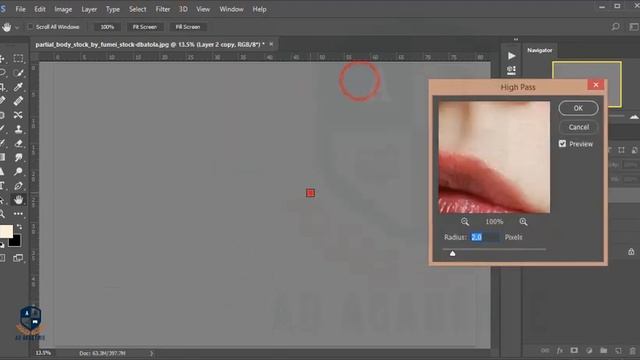Swap foreground and background colors
The height and width of the screenshot is (360, 640).
19,227
